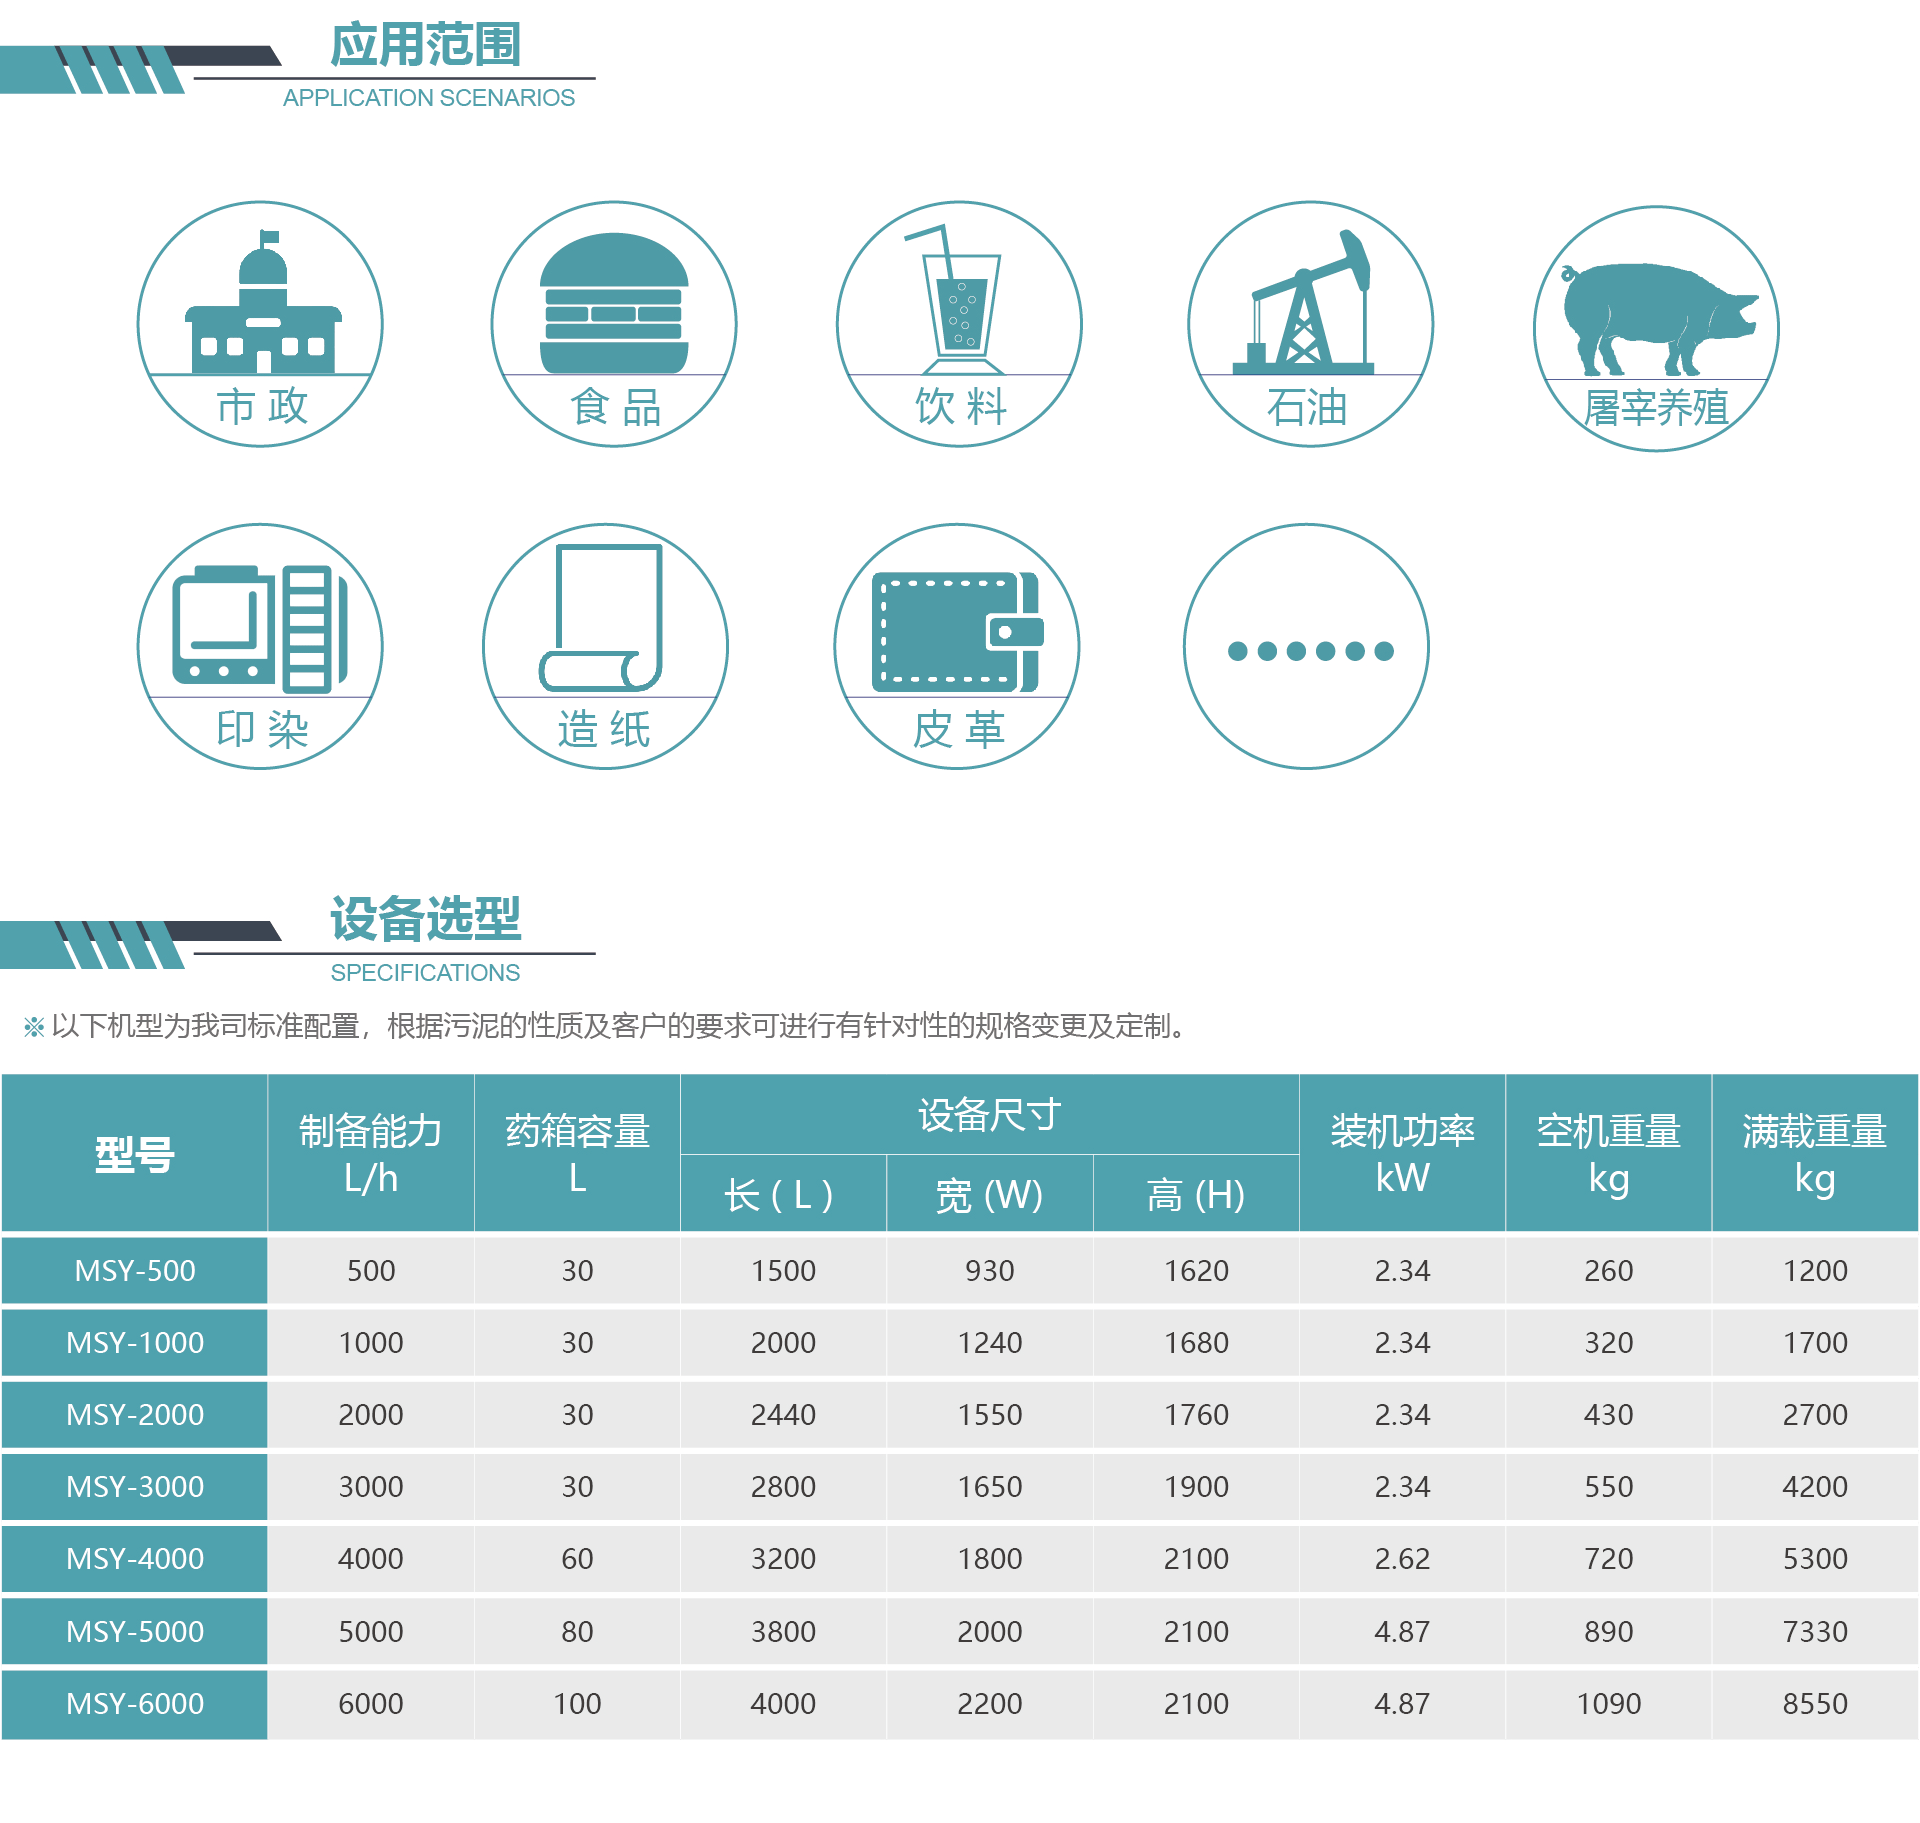Select the MSY-500 model row header
Image resolution: width=1920 pixels, height=1823 pixels.
pos(135,1270)
